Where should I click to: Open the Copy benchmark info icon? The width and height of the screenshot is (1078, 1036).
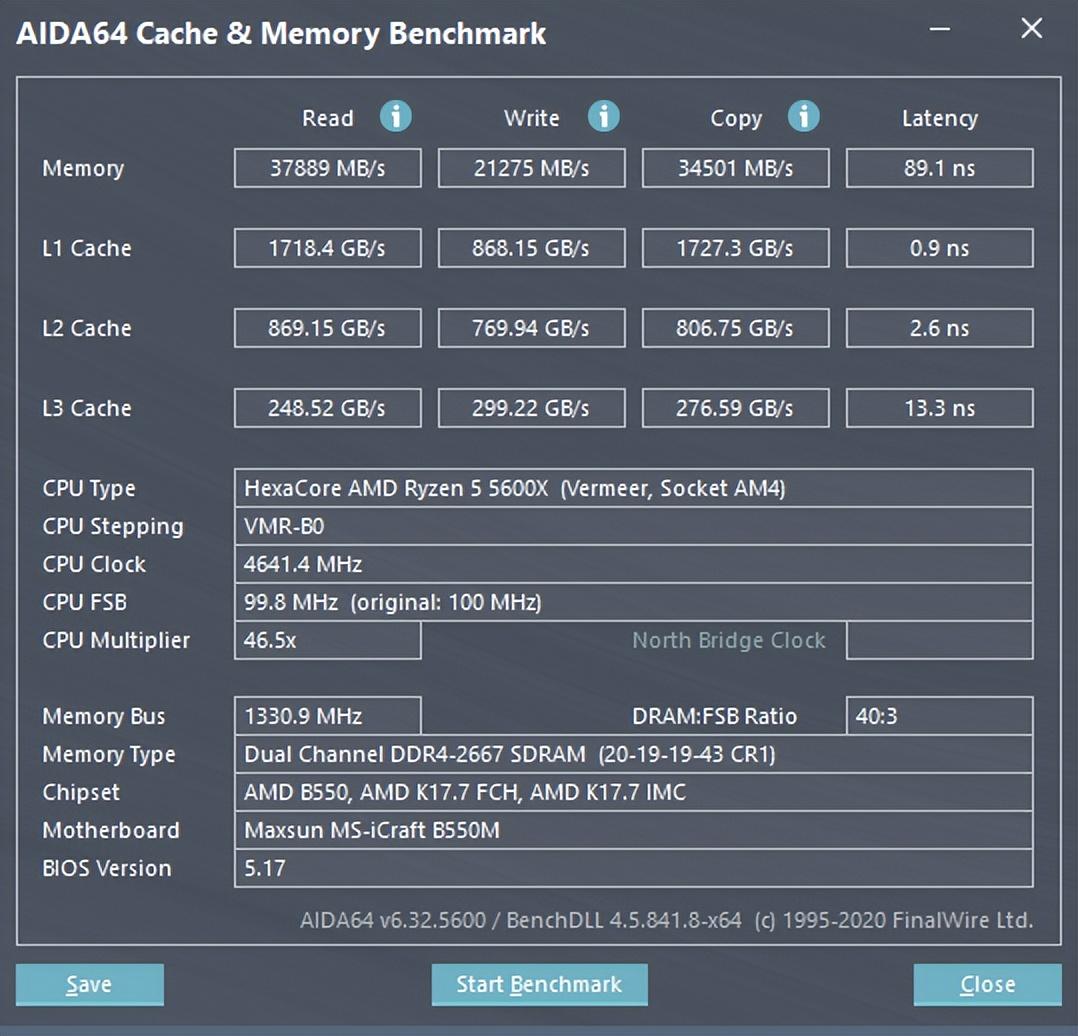point(804,117)
